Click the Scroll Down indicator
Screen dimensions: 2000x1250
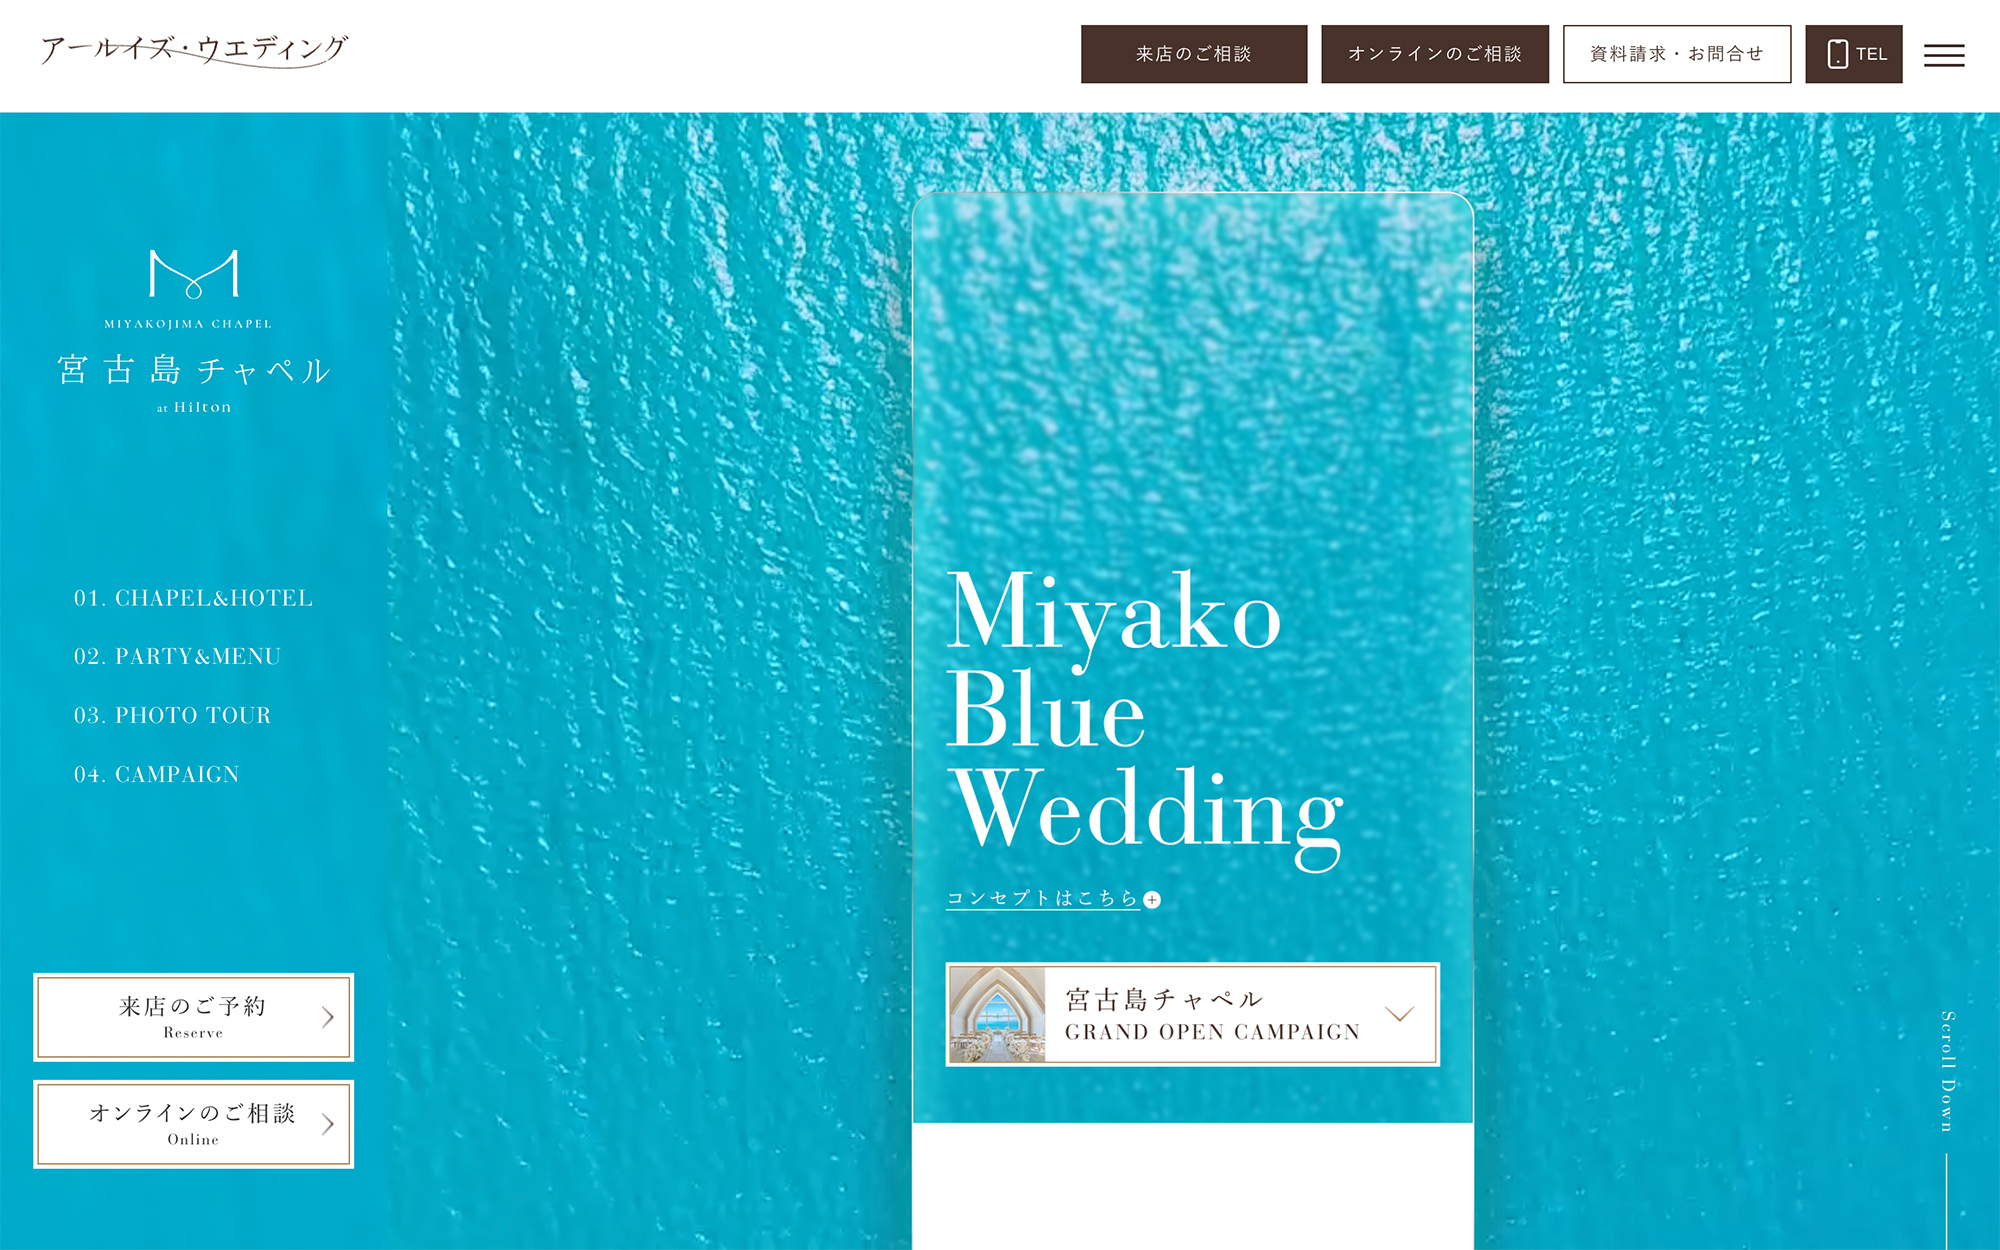(1947, 1072)
